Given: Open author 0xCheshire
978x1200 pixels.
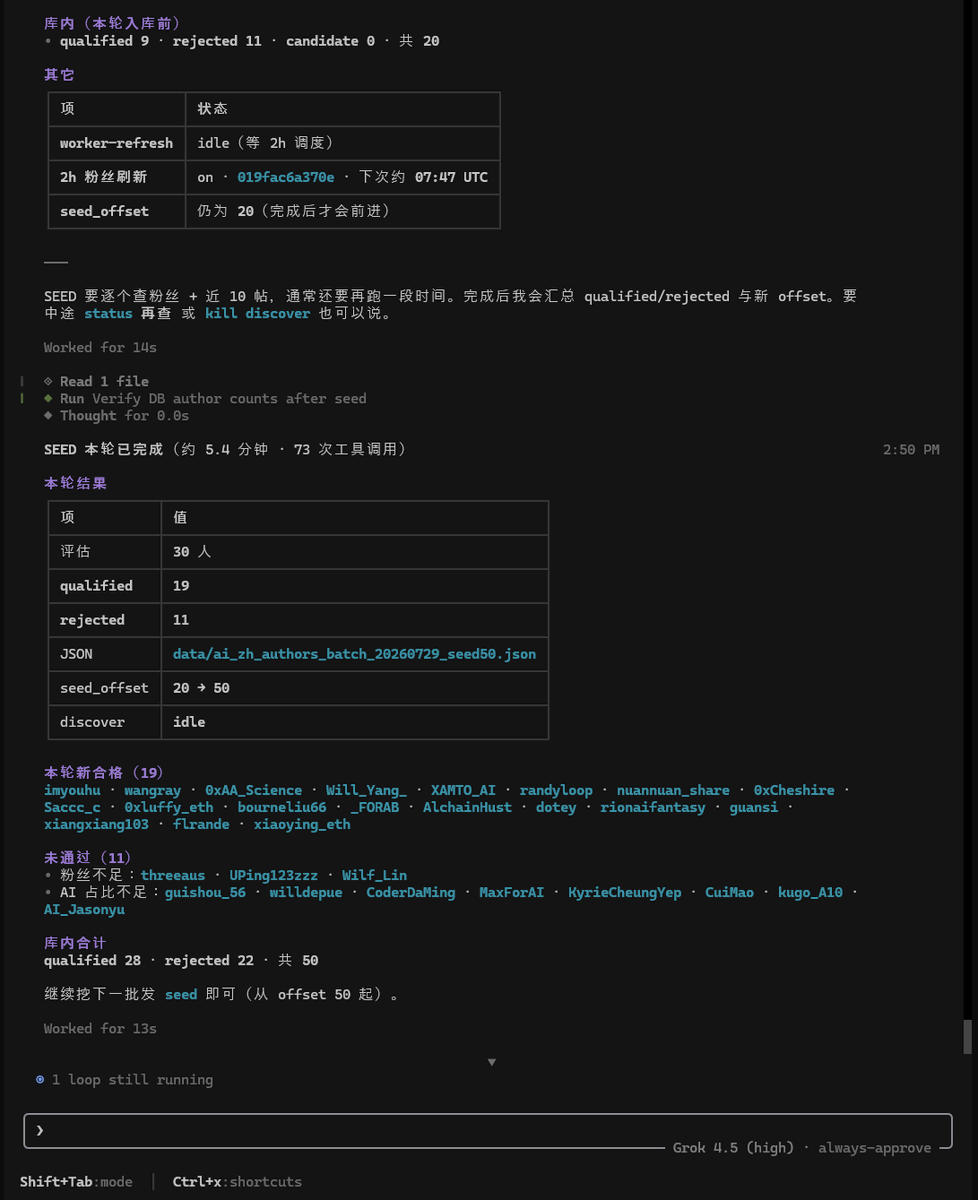Looking at the screenshot, I should 794,790.
